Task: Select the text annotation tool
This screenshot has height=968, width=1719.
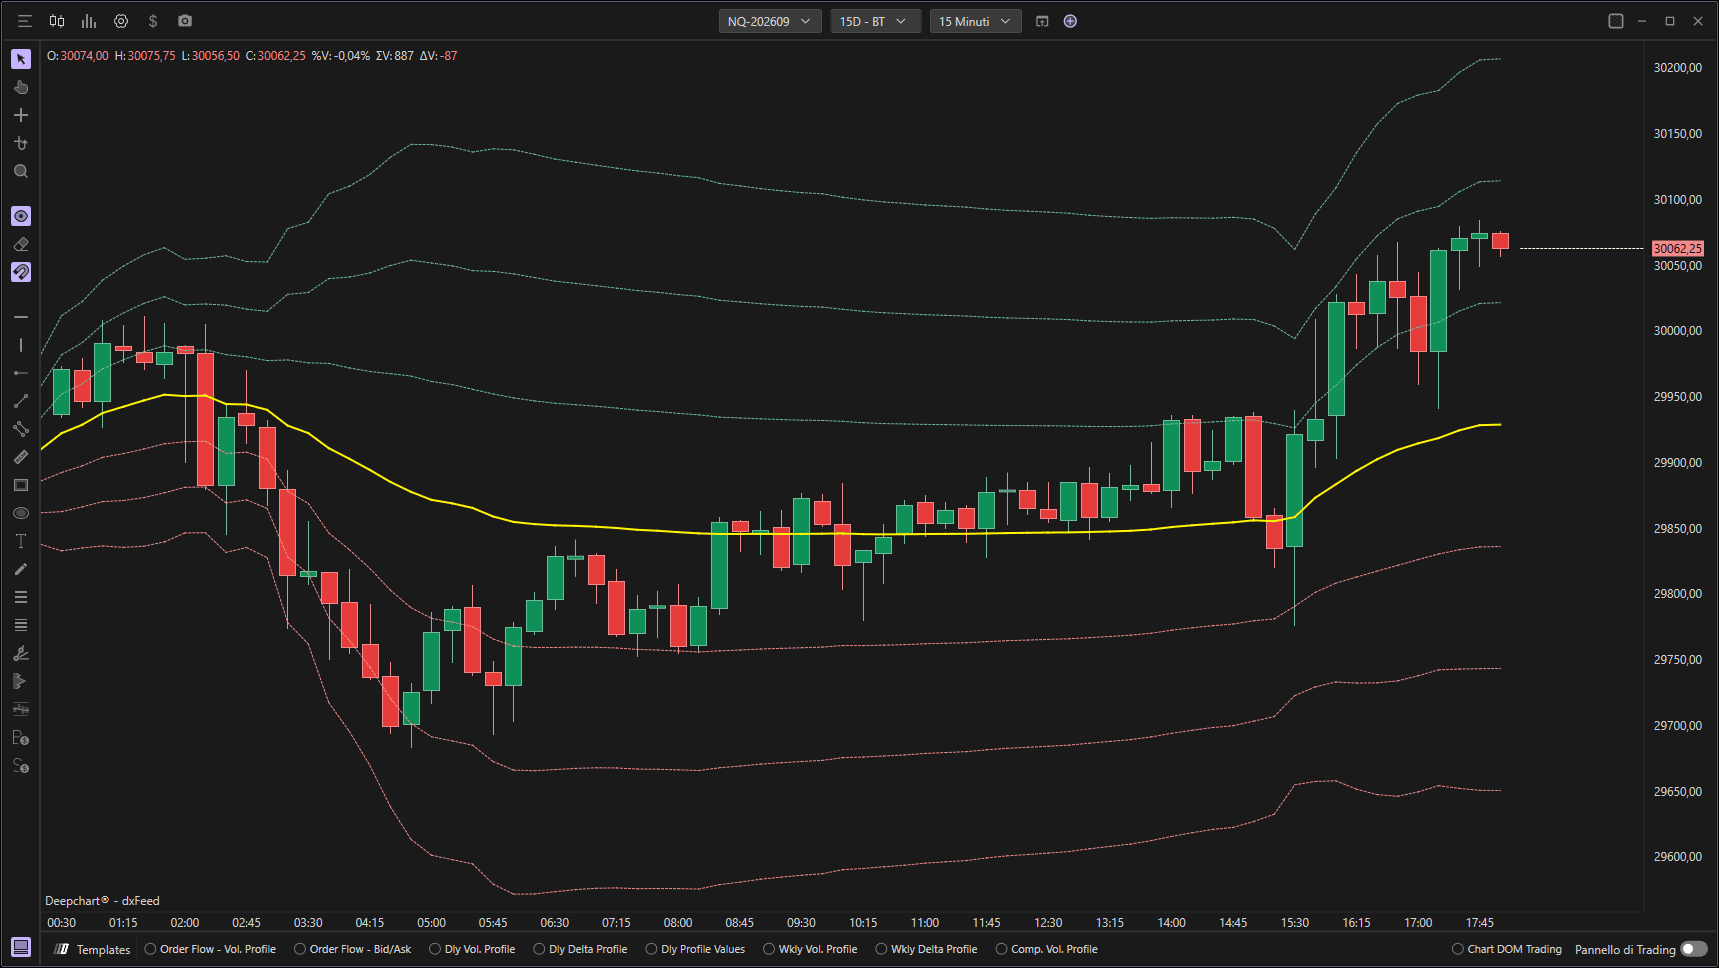Action: coord(21,541)
